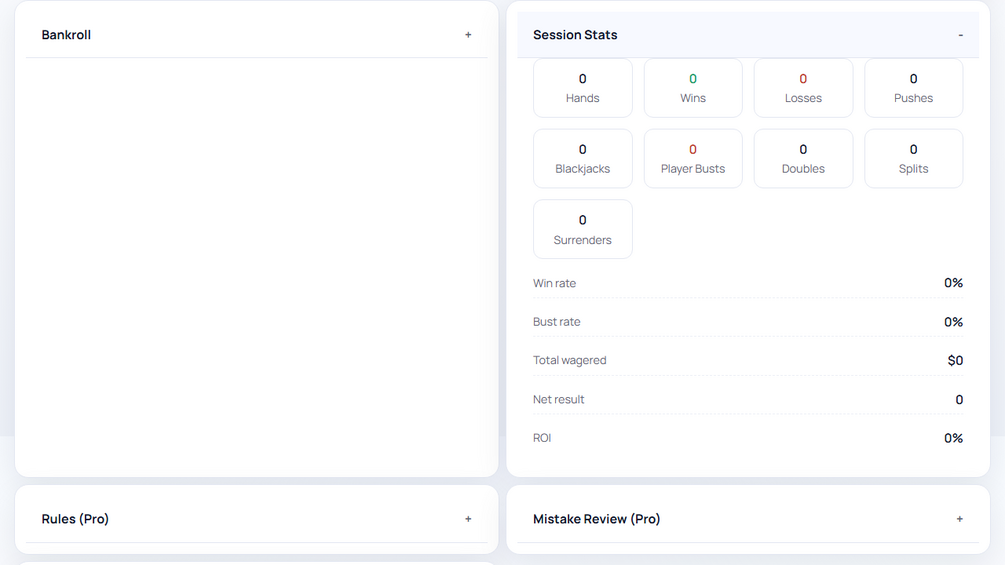
Task: Click the Losses stat card
Action: [803, 88]
